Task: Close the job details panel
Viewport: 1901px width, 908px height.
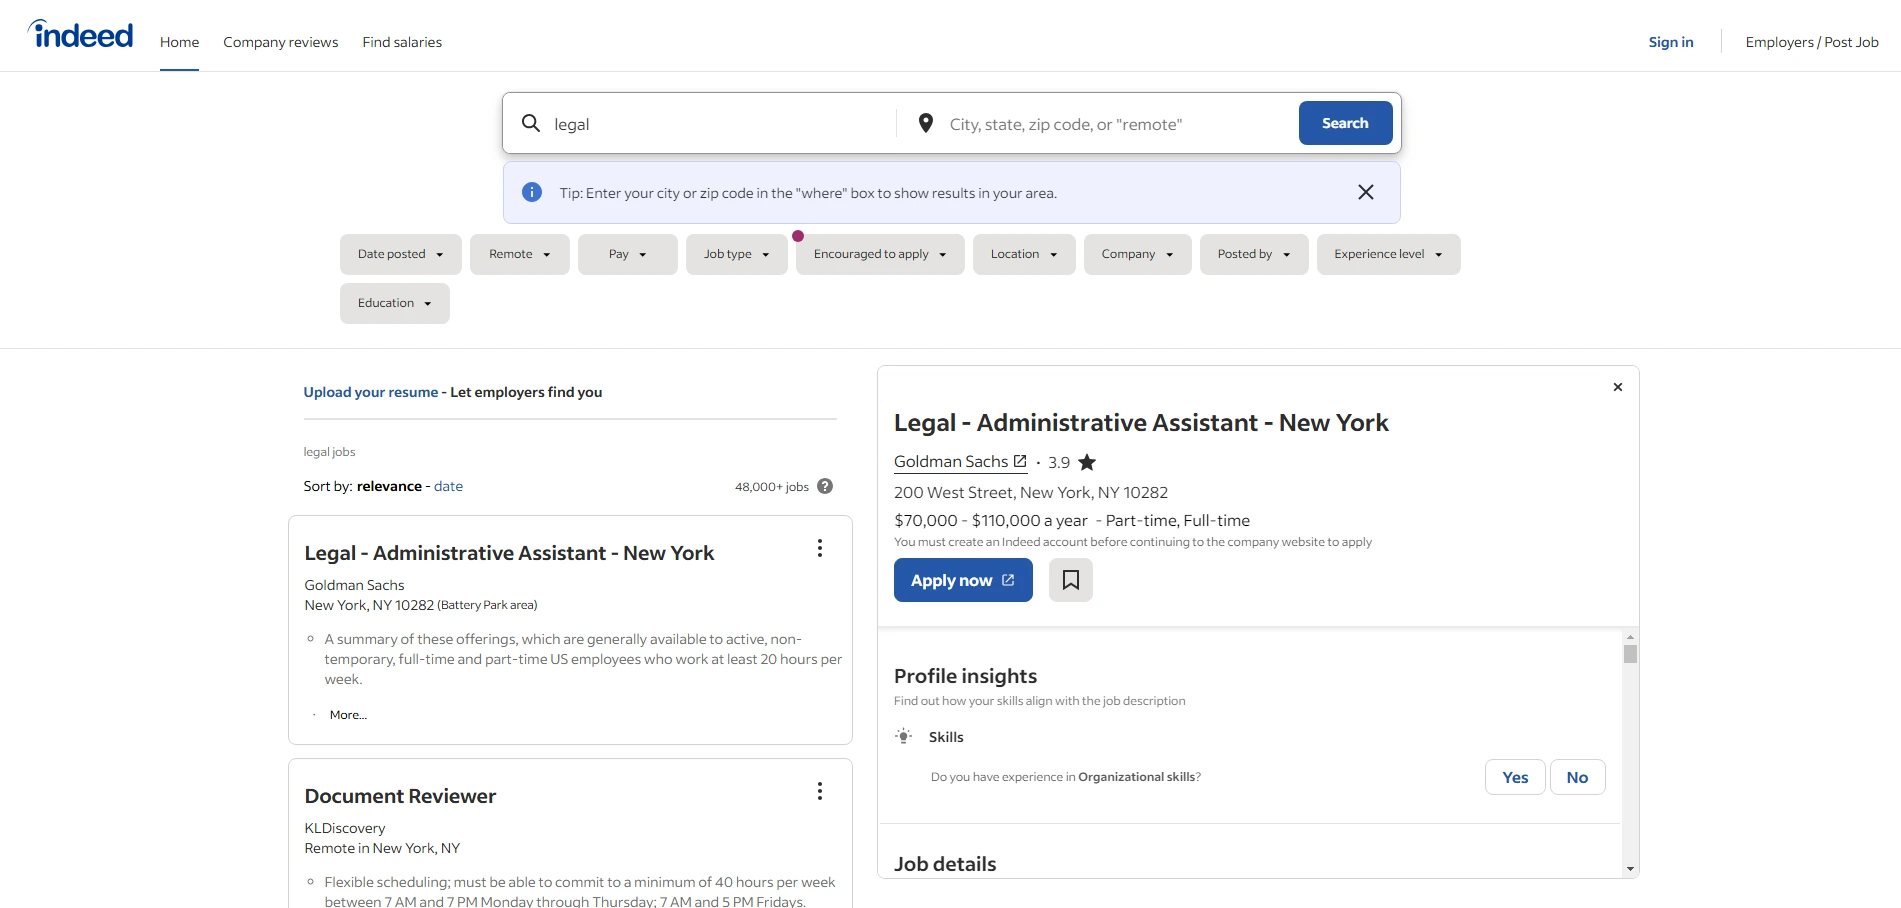Action: [1618, 387]
